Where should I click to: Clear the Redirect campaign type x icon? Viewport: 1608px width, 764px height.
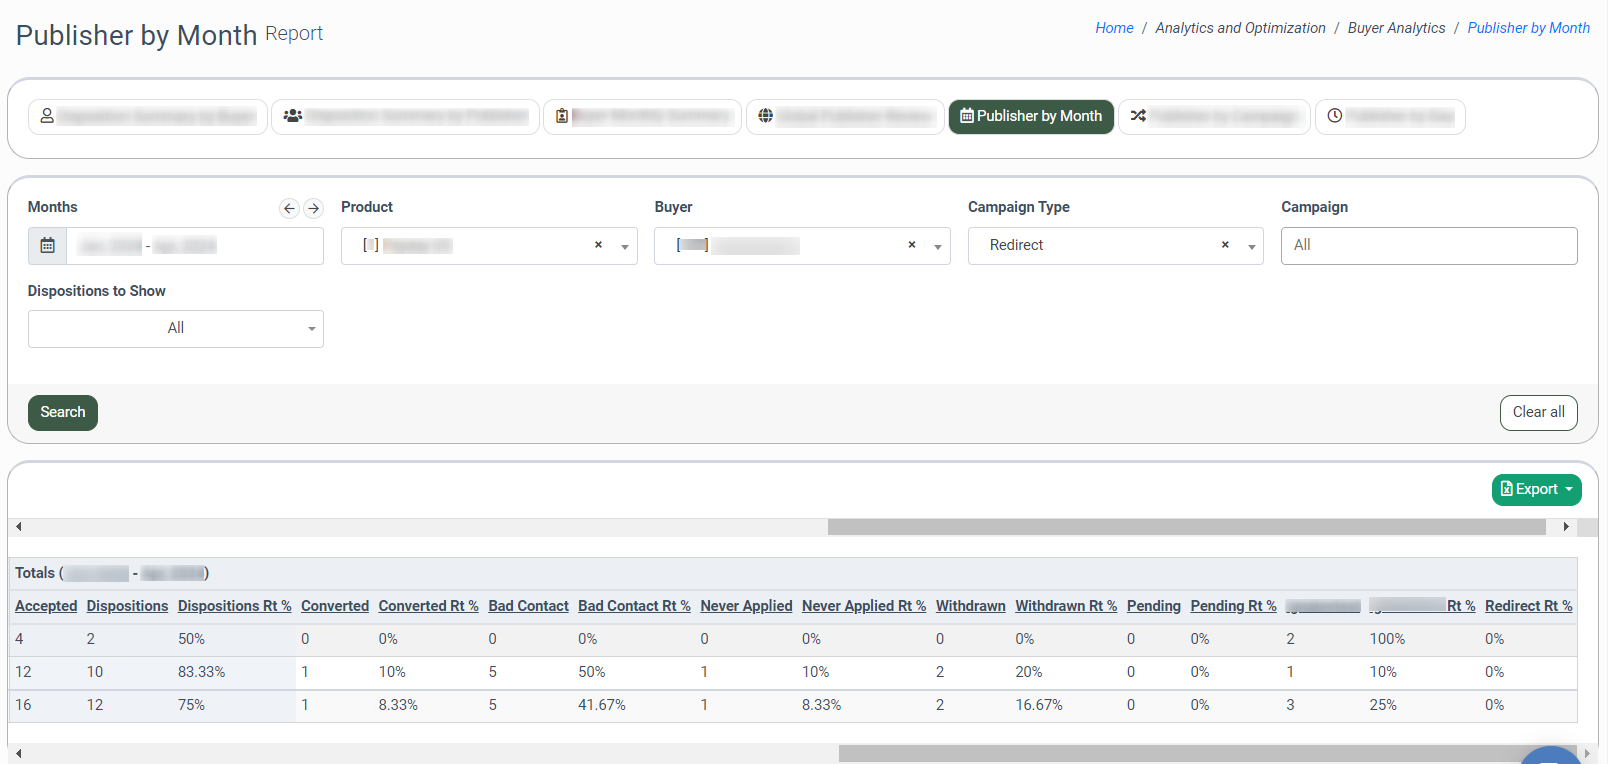point(1224,245)
